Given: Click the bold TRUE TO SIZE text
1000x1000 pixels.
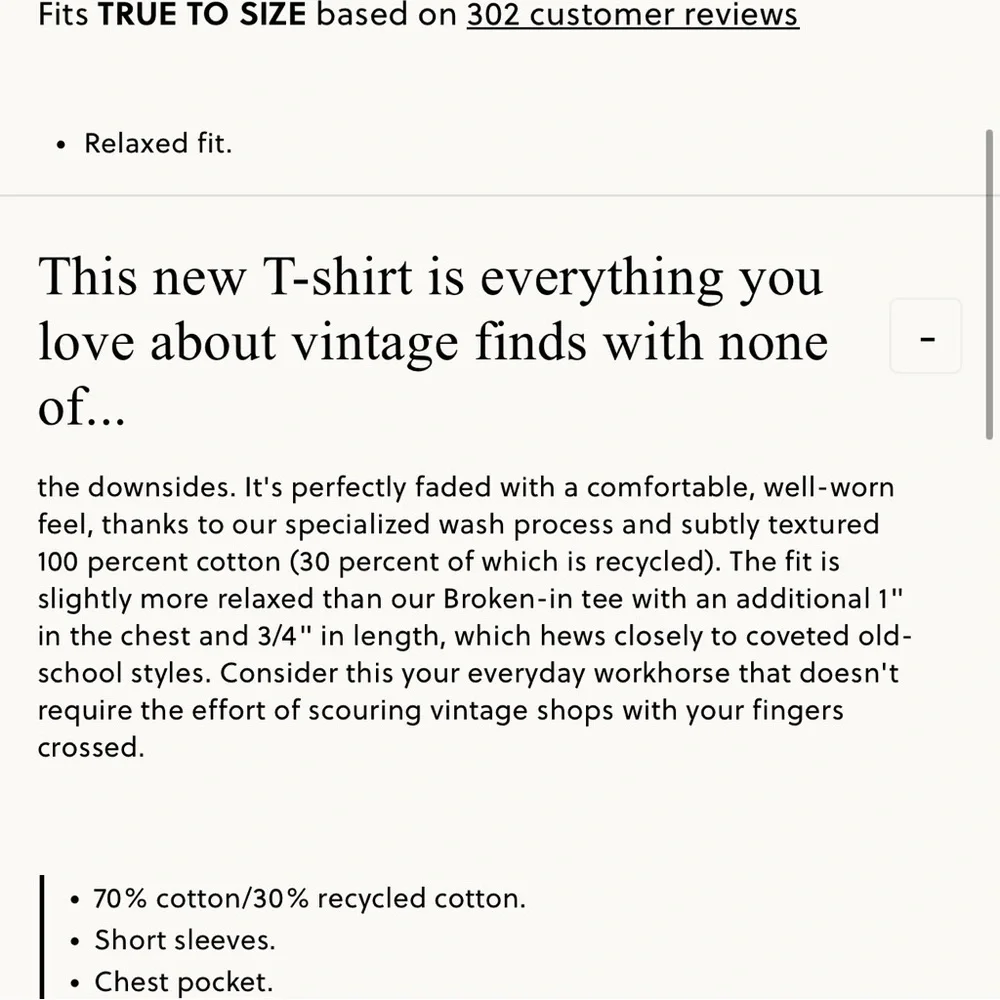Looking at the screenshot, I should 202,14.
